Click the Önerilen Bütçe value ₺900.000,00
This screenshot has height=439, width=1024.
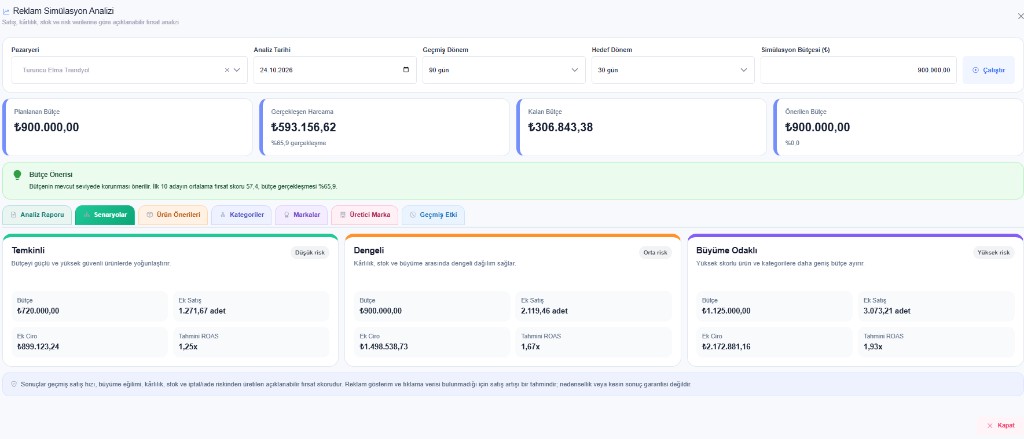point(818,127)
